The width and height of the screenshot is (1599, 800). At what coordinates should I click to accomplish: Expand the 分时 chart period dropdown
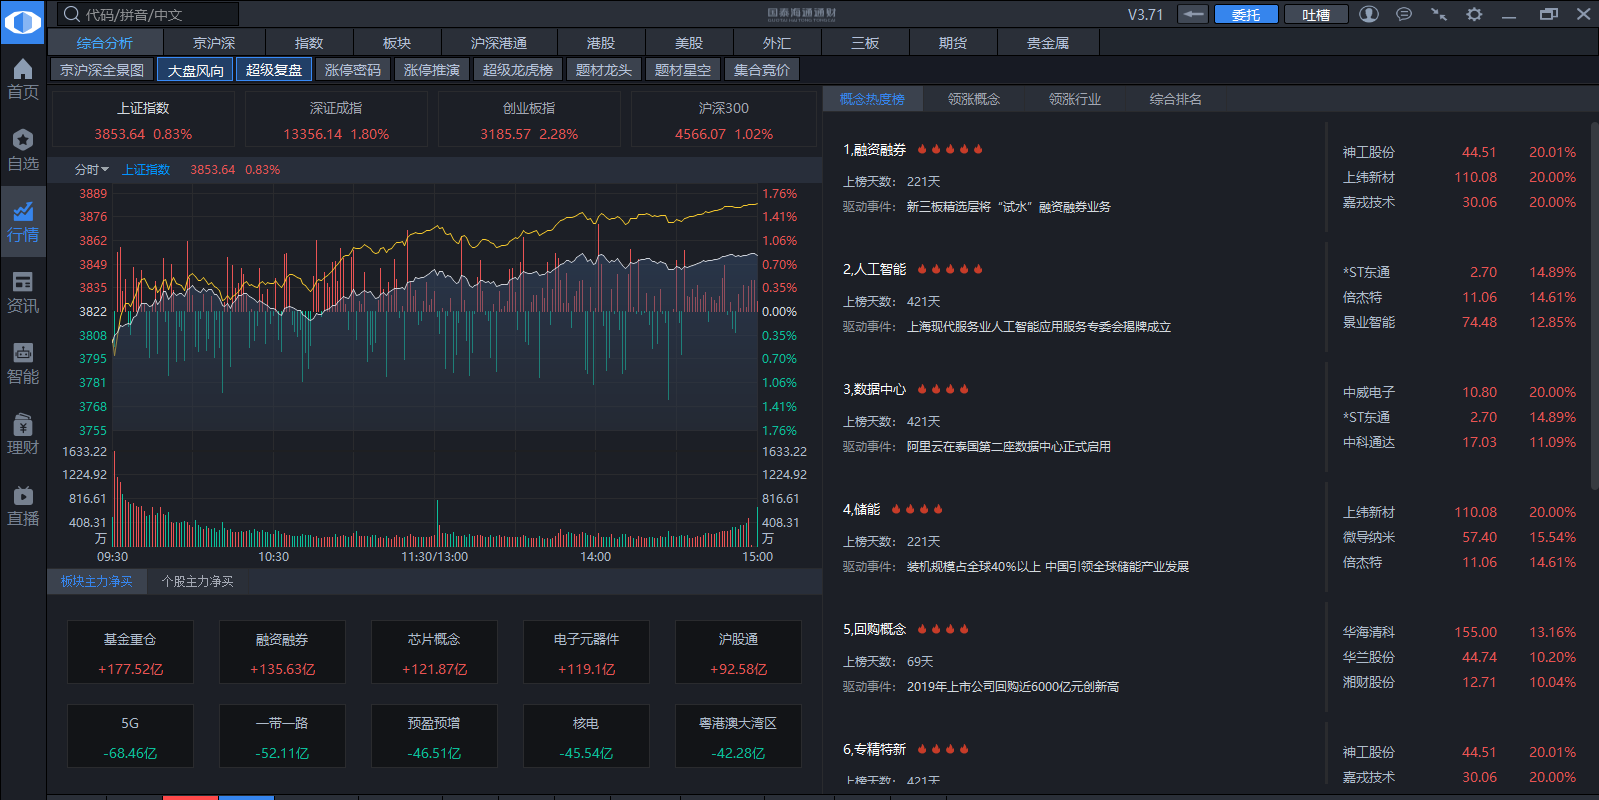(x=92, y=170)
